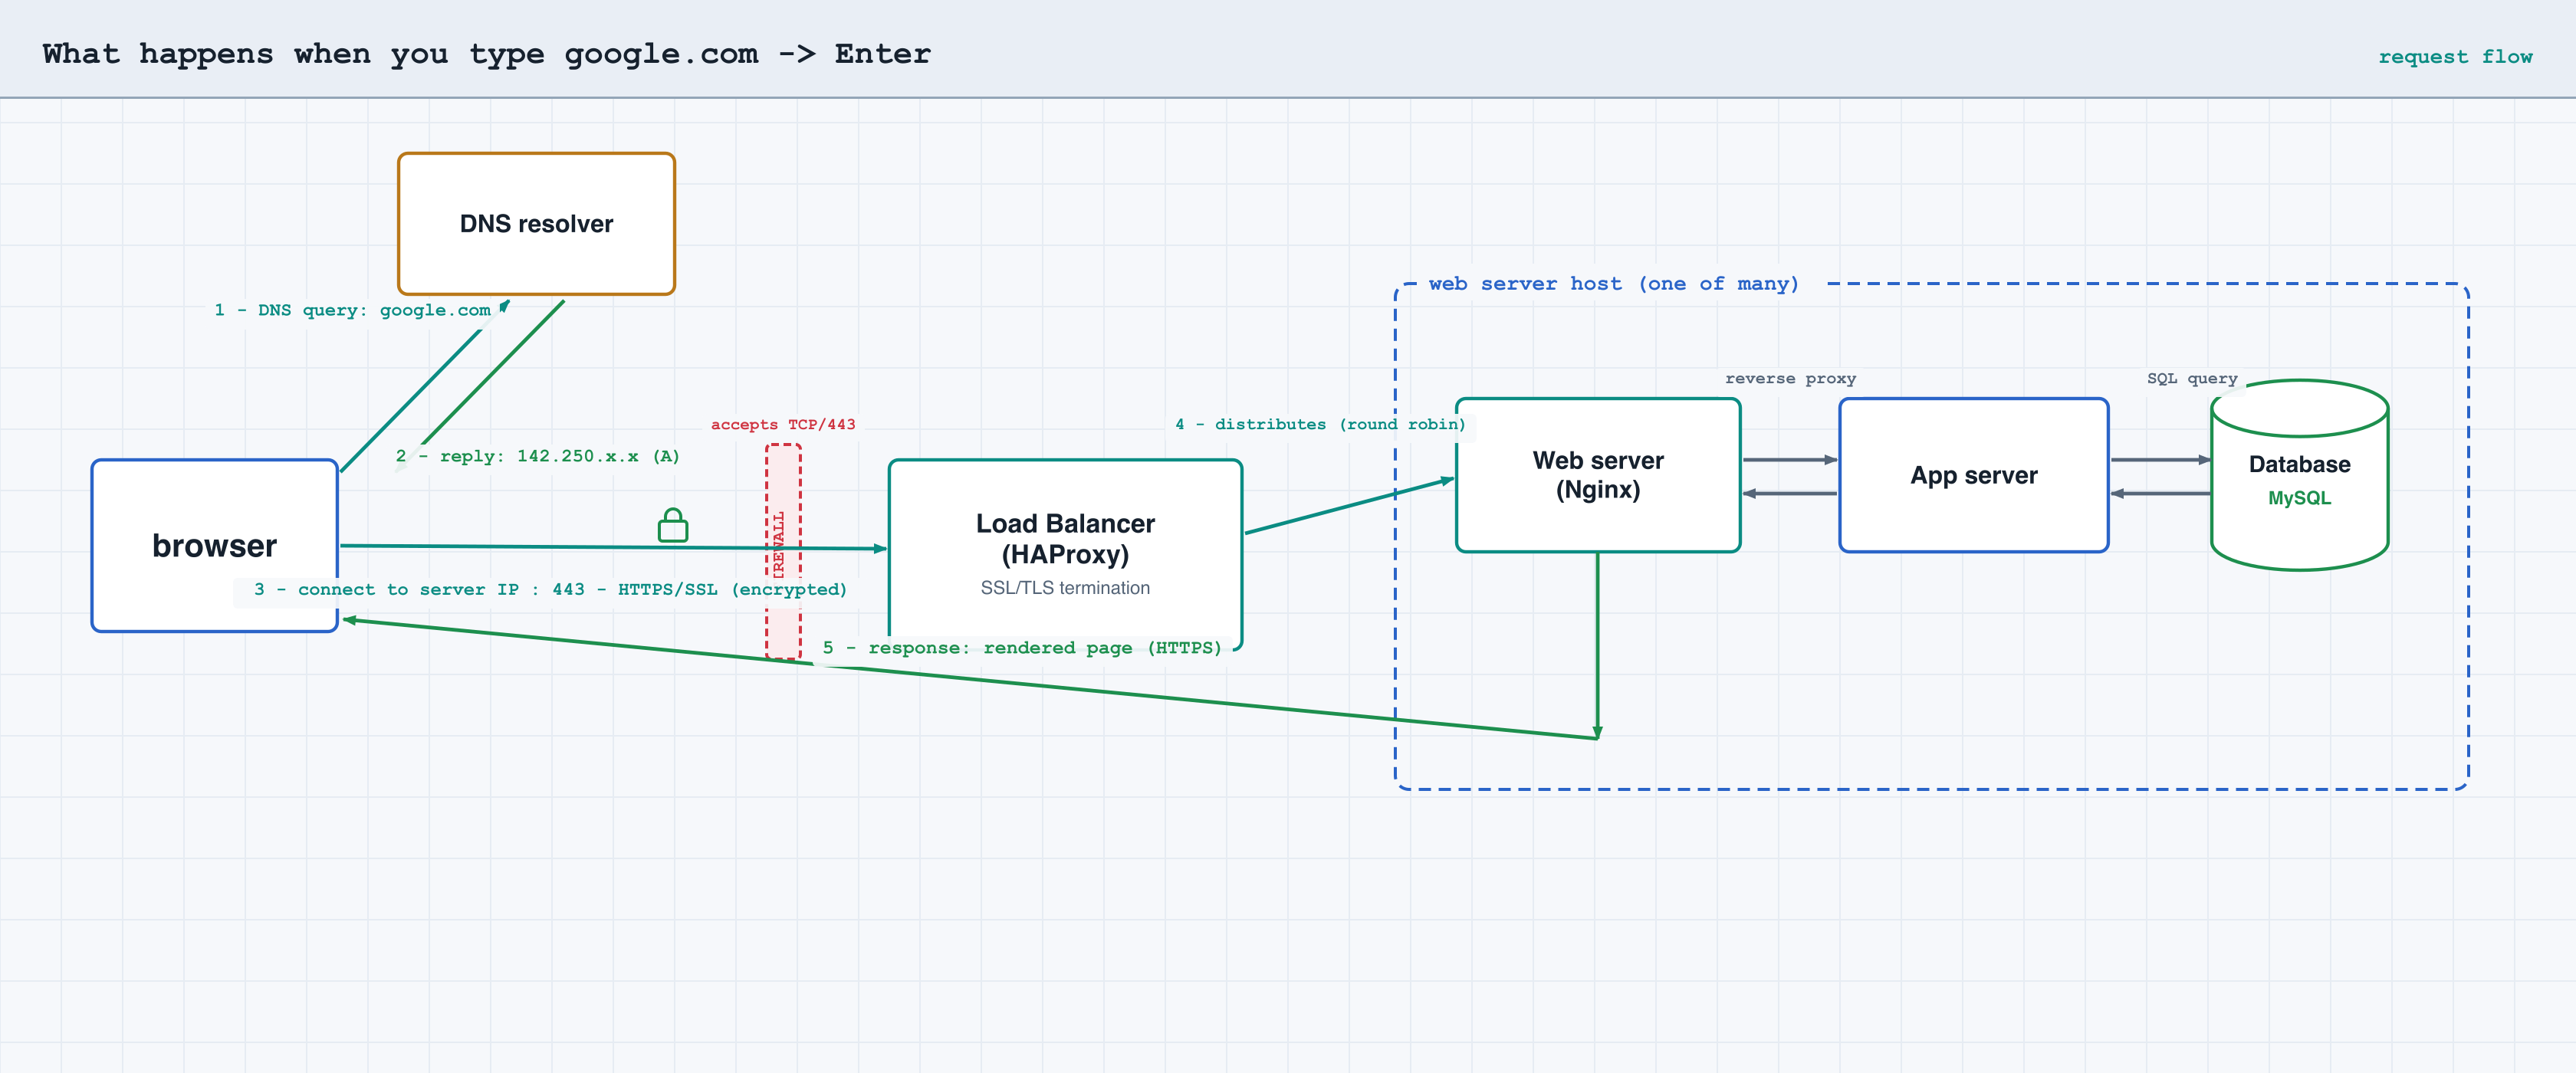Select the App server node

coord(1974,475)
